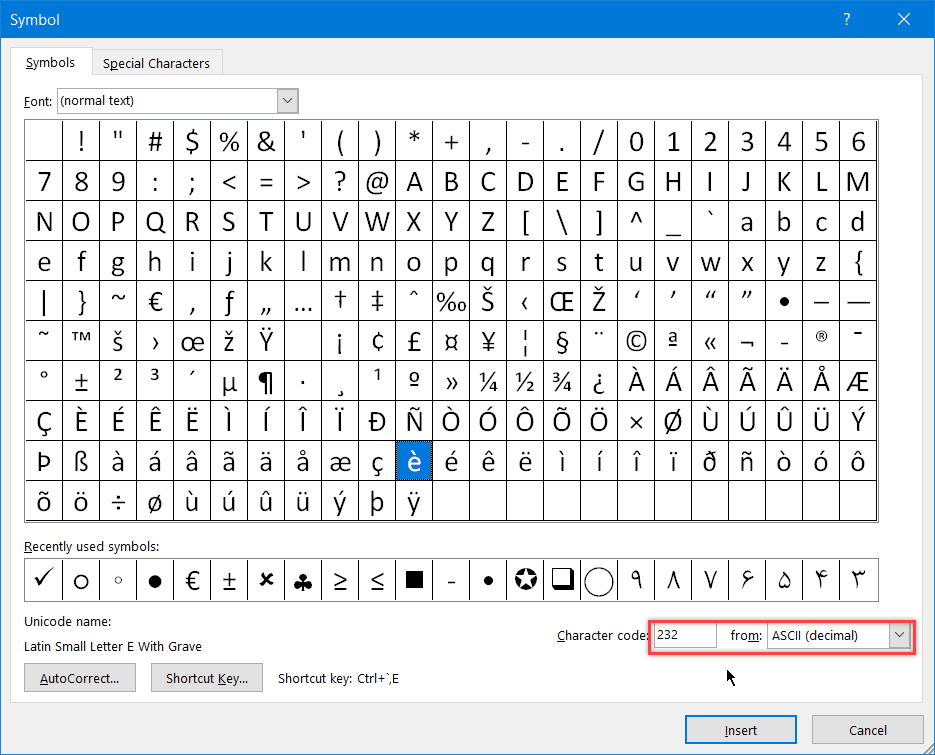Pick the one-quarter ¼ fraction symbol

(x=488, y=381)
